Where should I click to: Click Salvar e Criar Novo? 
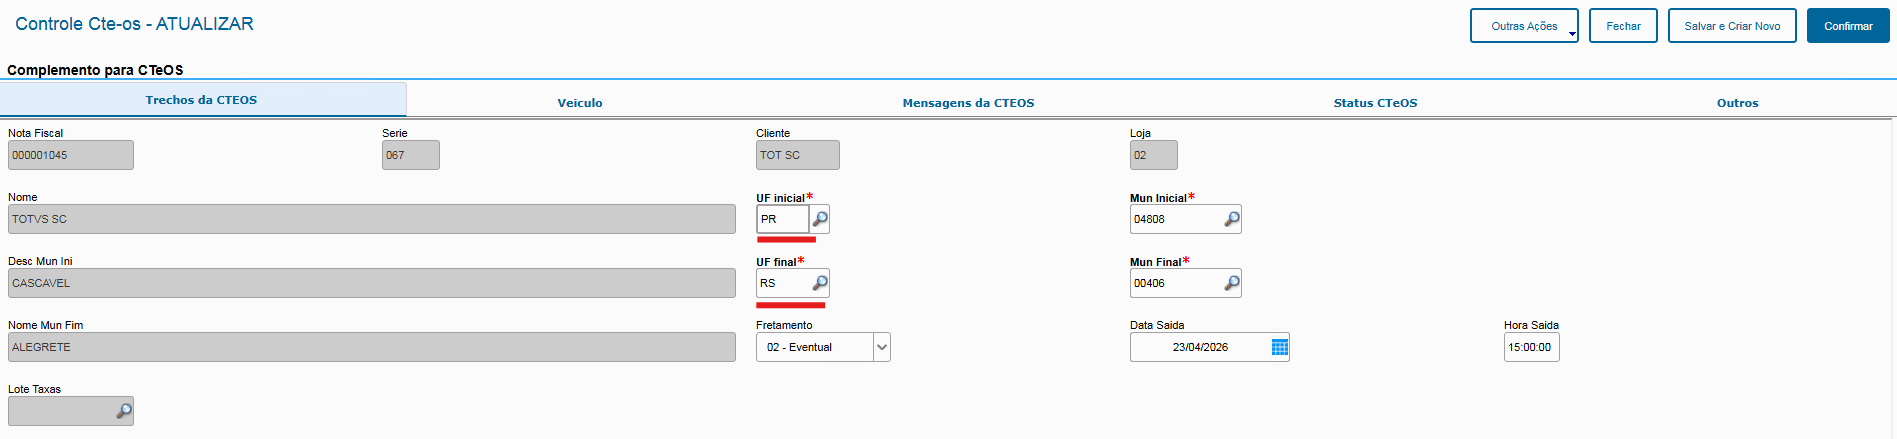point(1732,26)
